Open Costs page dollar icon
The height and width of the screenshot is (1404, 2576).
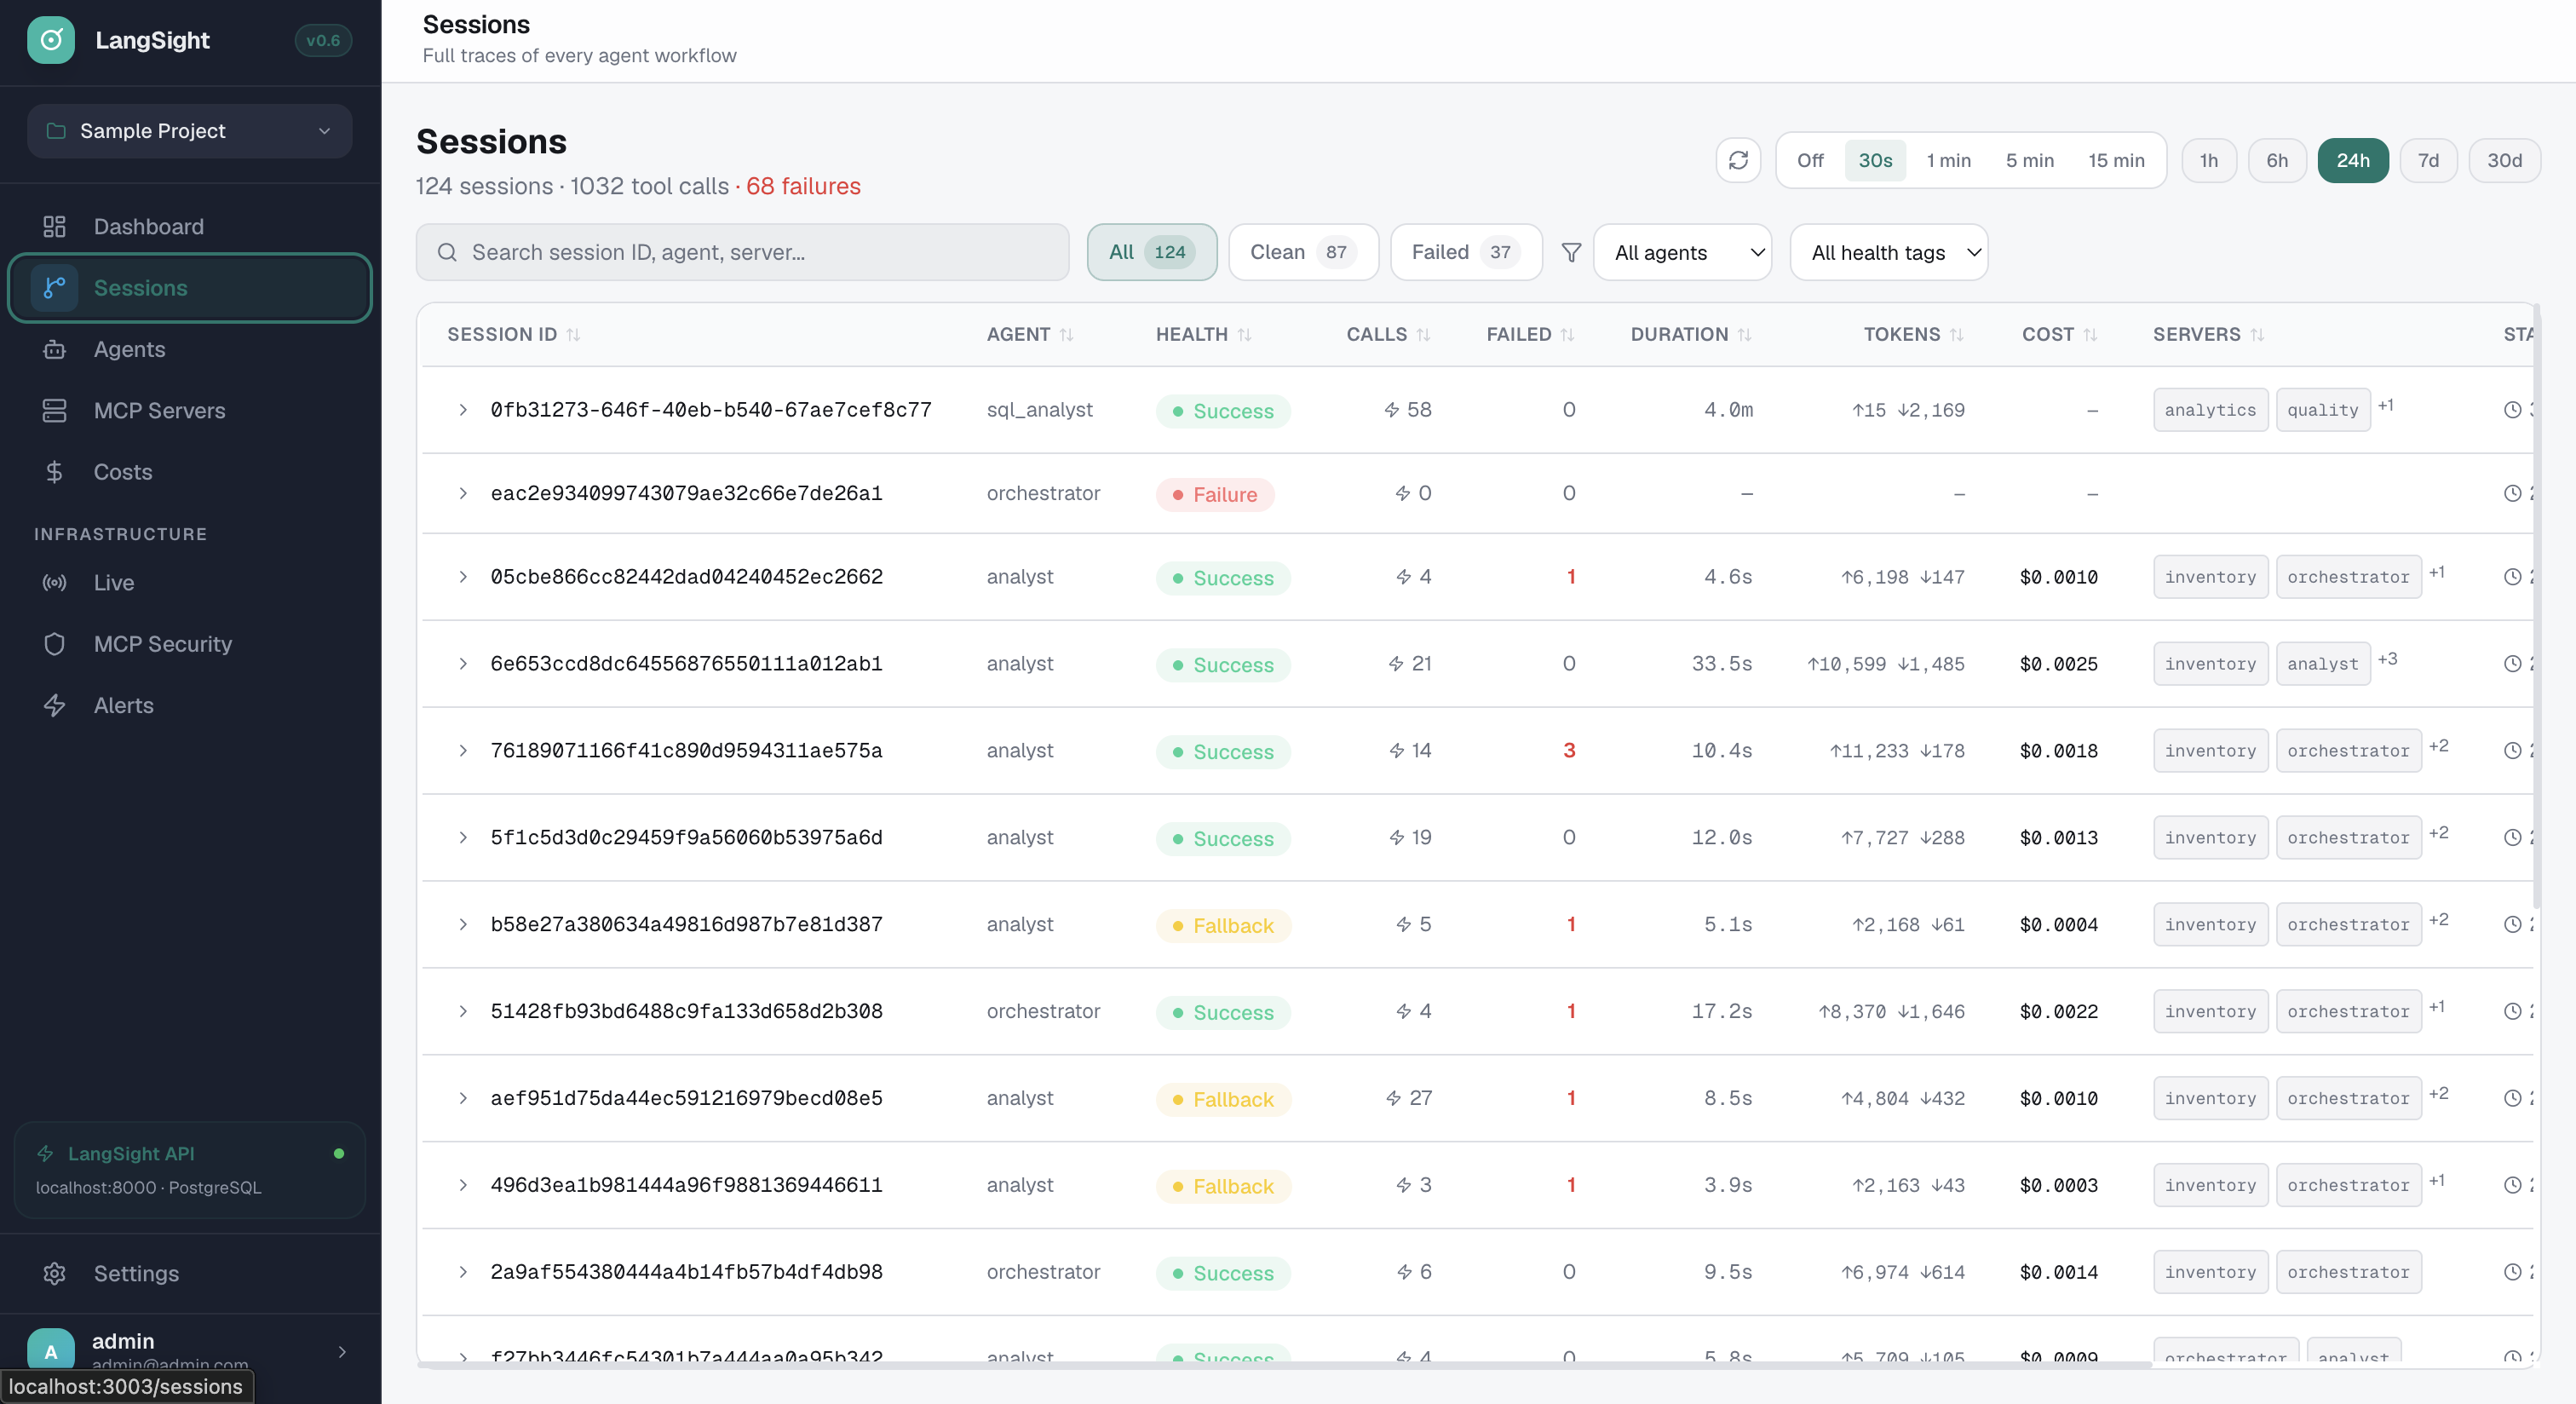tap(55, 472)
